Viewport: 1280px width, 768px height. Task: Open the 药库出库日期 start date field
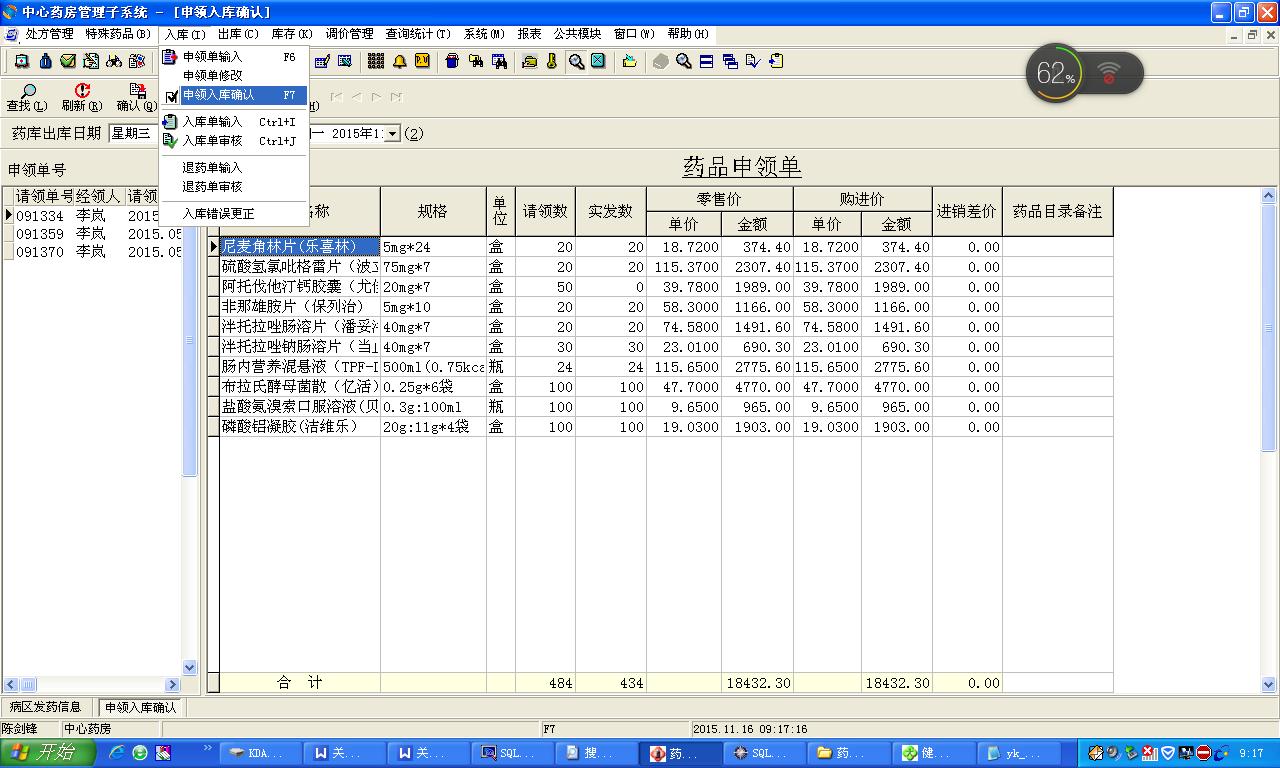[133, 133]
